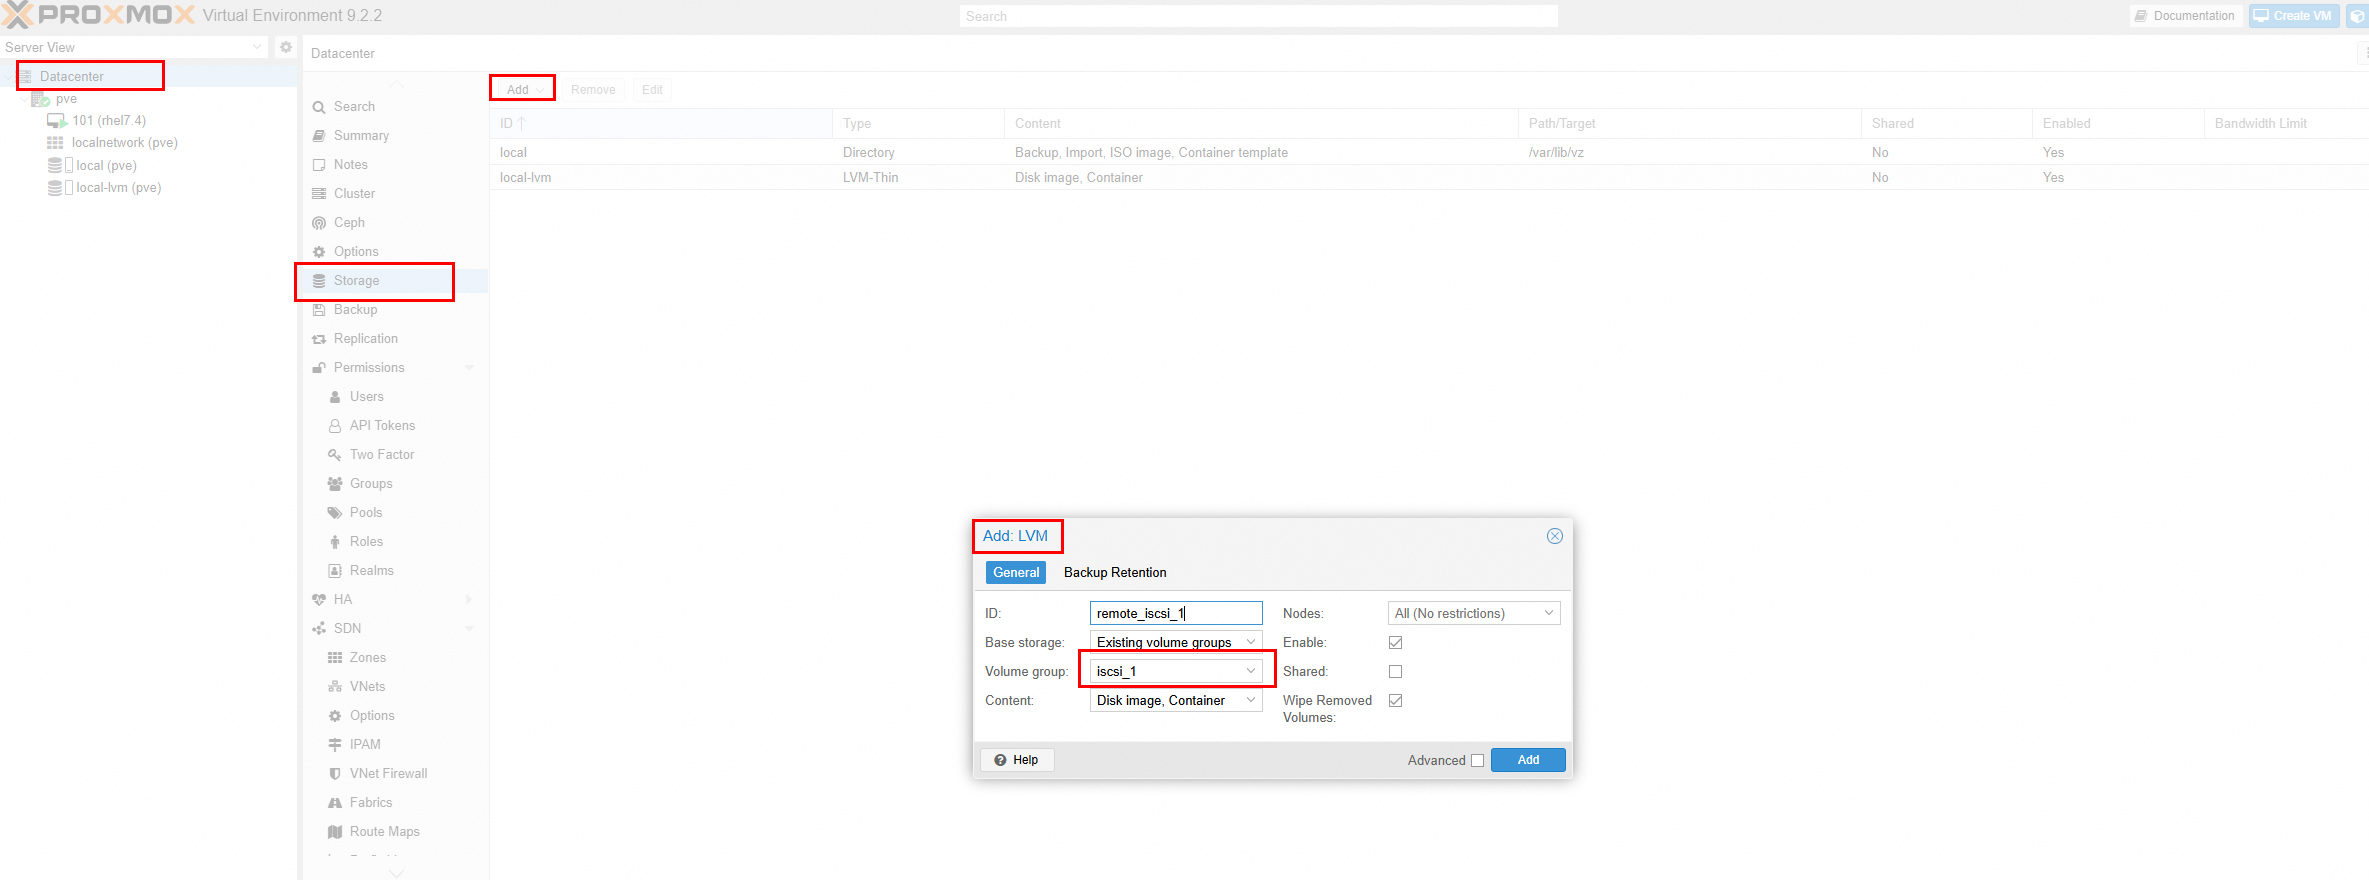Open Replication via its arrows icon
This screenshot has height=880, width=2369.
pyautogui.click(x=319, y=339)
